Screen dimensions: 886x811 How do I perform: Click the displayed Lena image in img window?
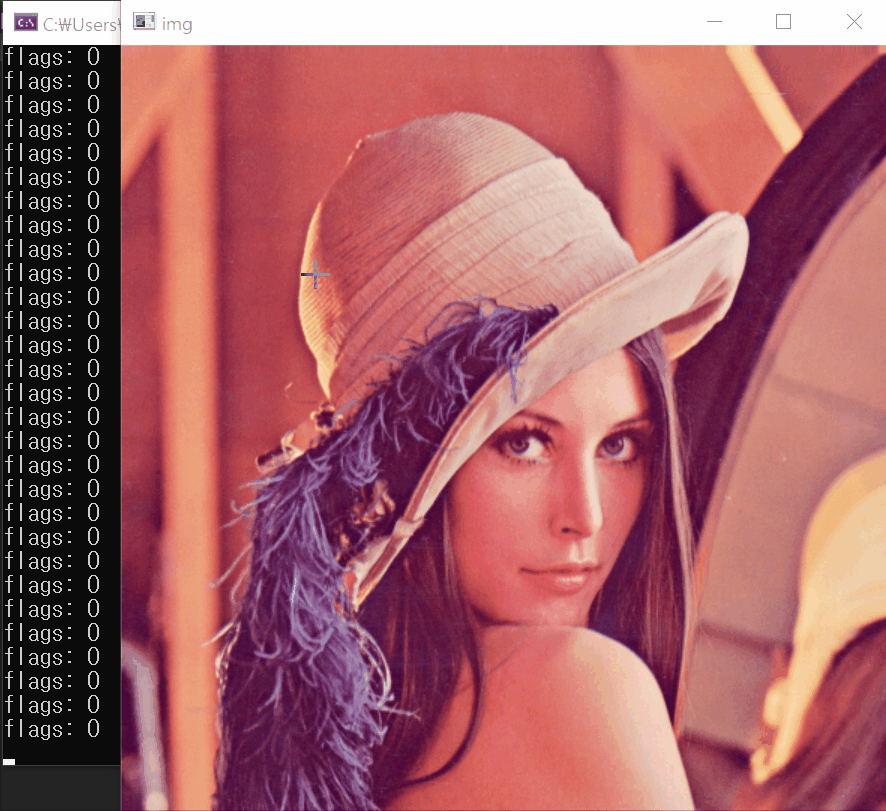[503, 428]
